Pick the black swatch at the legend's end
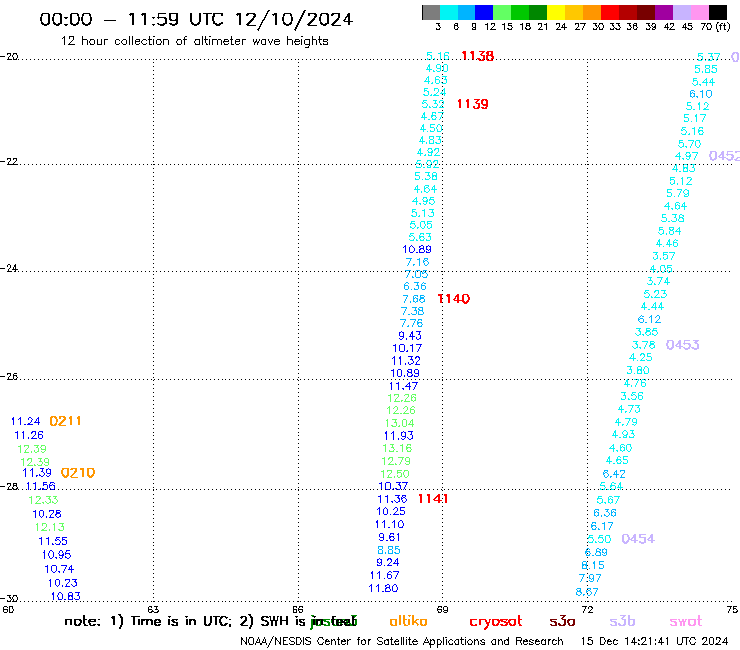Screen dimensions: 740x650 coord(718,12)
